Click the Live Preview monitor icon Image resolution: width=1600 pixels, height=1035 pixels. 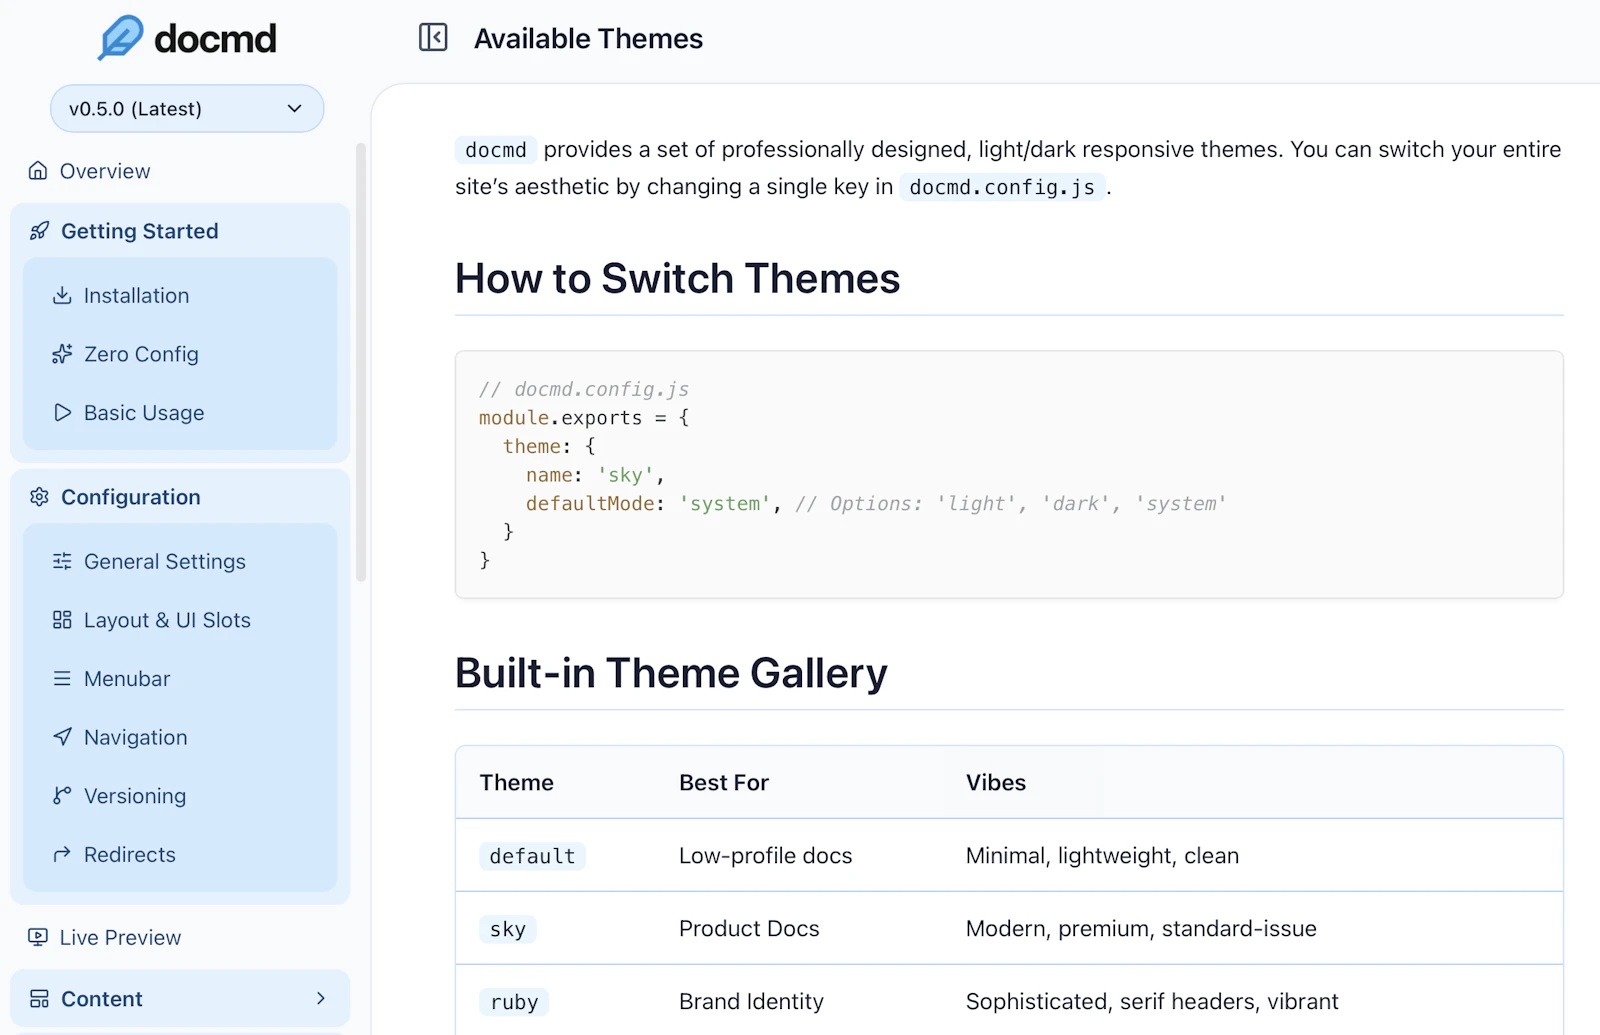point(38,937)
